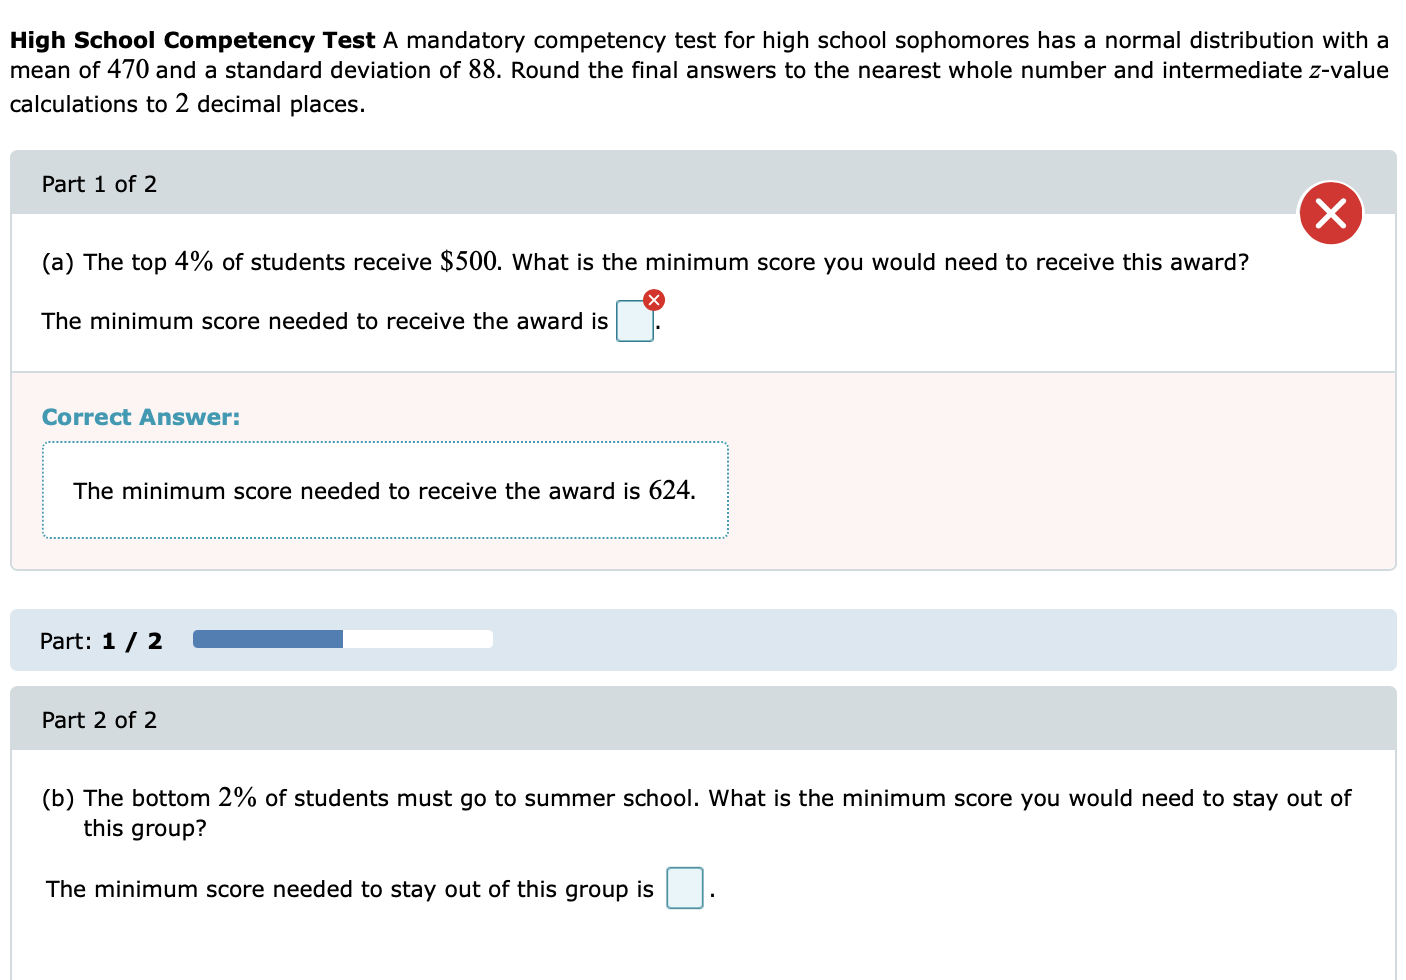Click the unfilled segment of the progress bar
Image resolution: width=1406 pixels, height=980 pixels.
[420, 638]
